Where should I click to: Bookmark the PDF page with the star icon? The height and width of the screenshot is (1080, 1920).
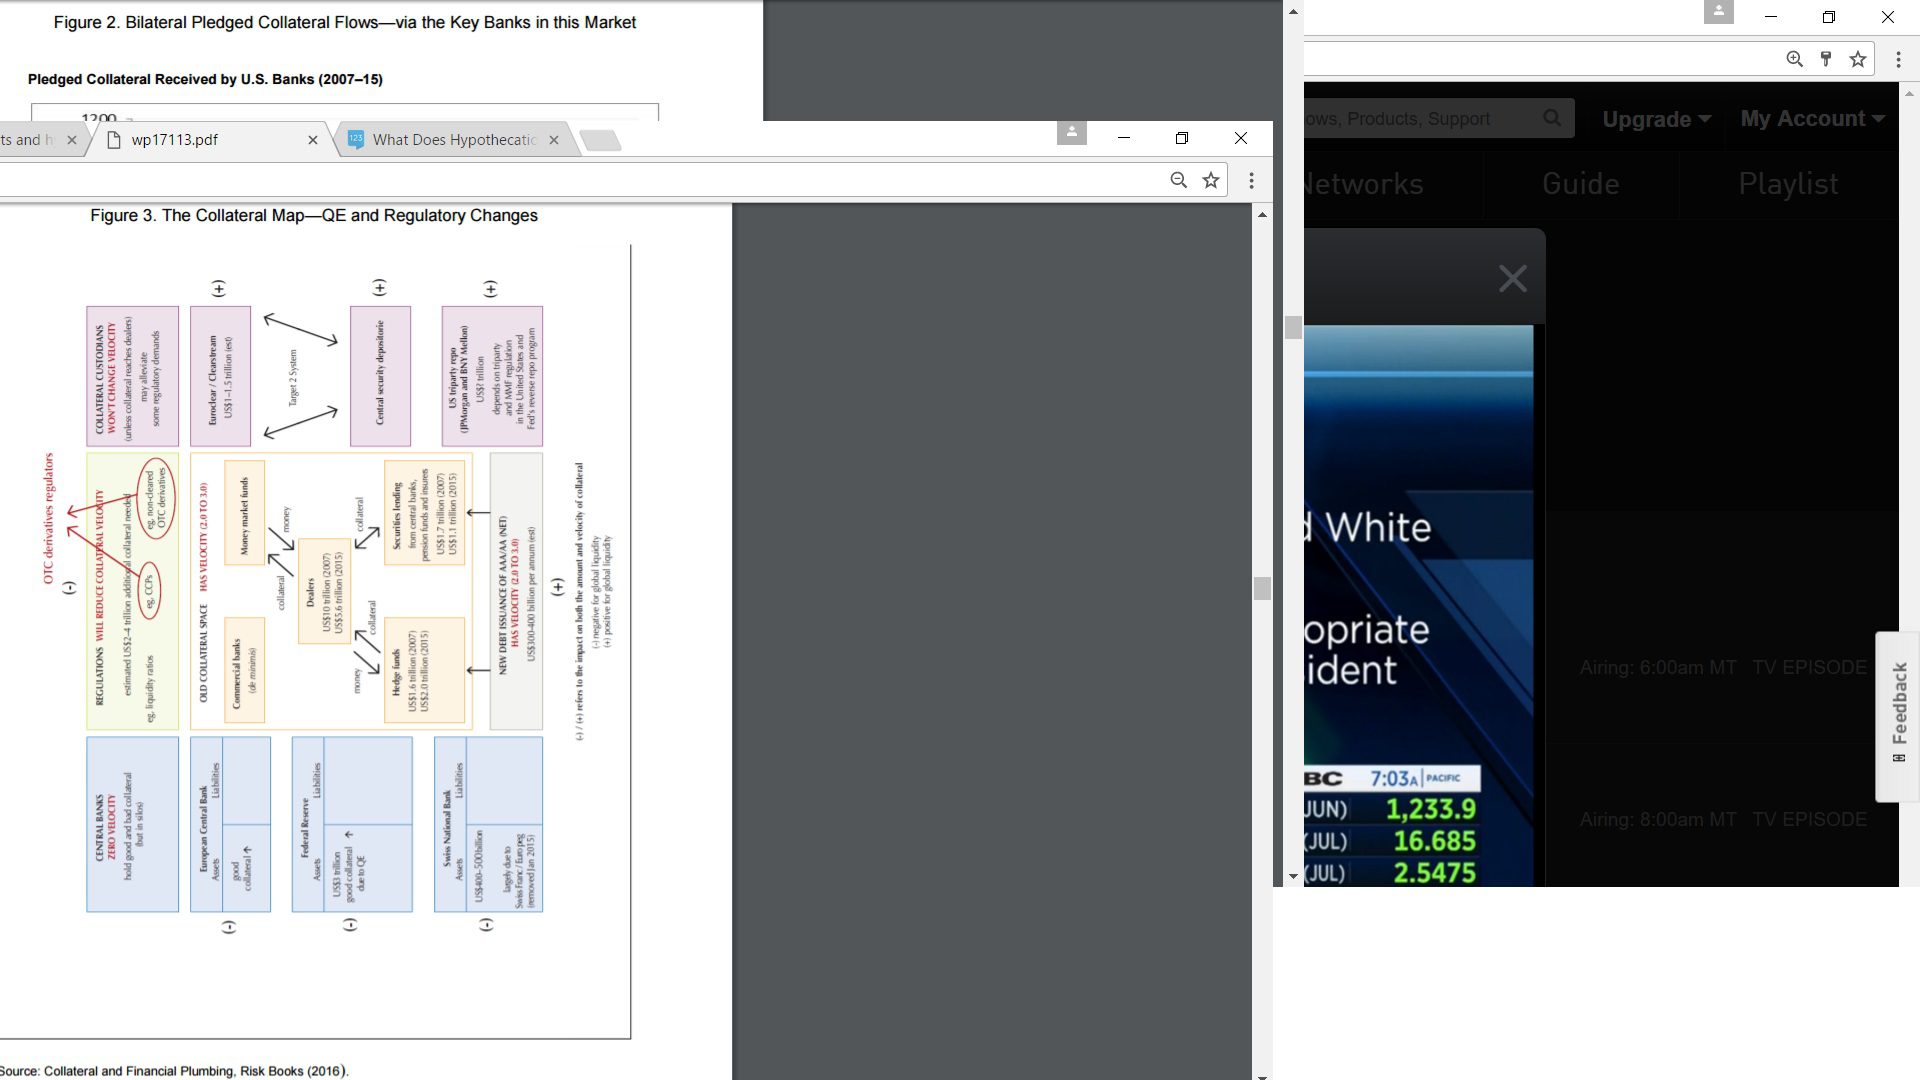1211,180
